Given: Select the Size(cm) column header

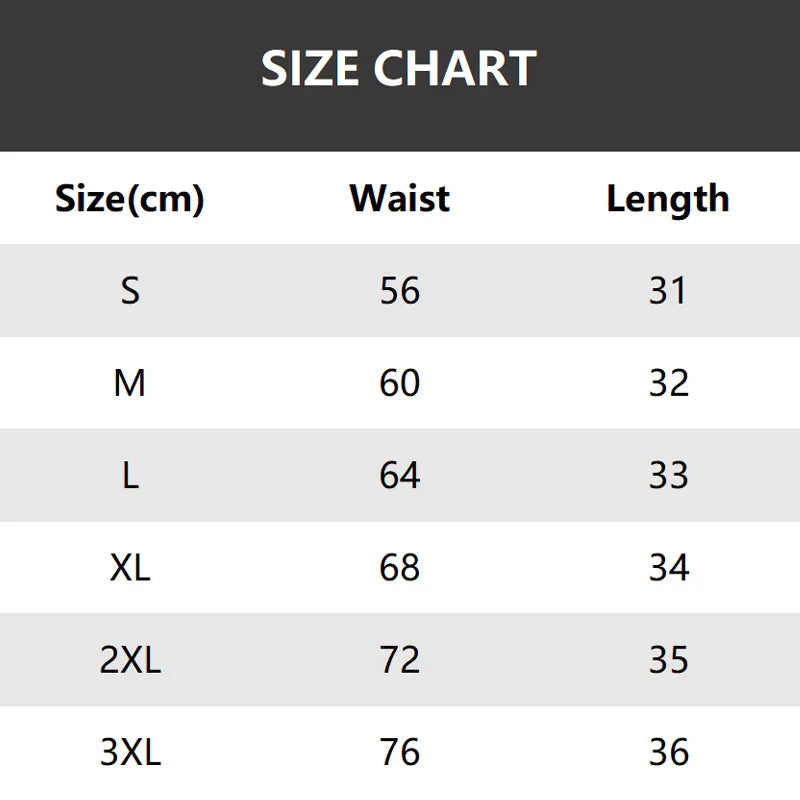Looking at the screenshot, I should click(130, 198).
